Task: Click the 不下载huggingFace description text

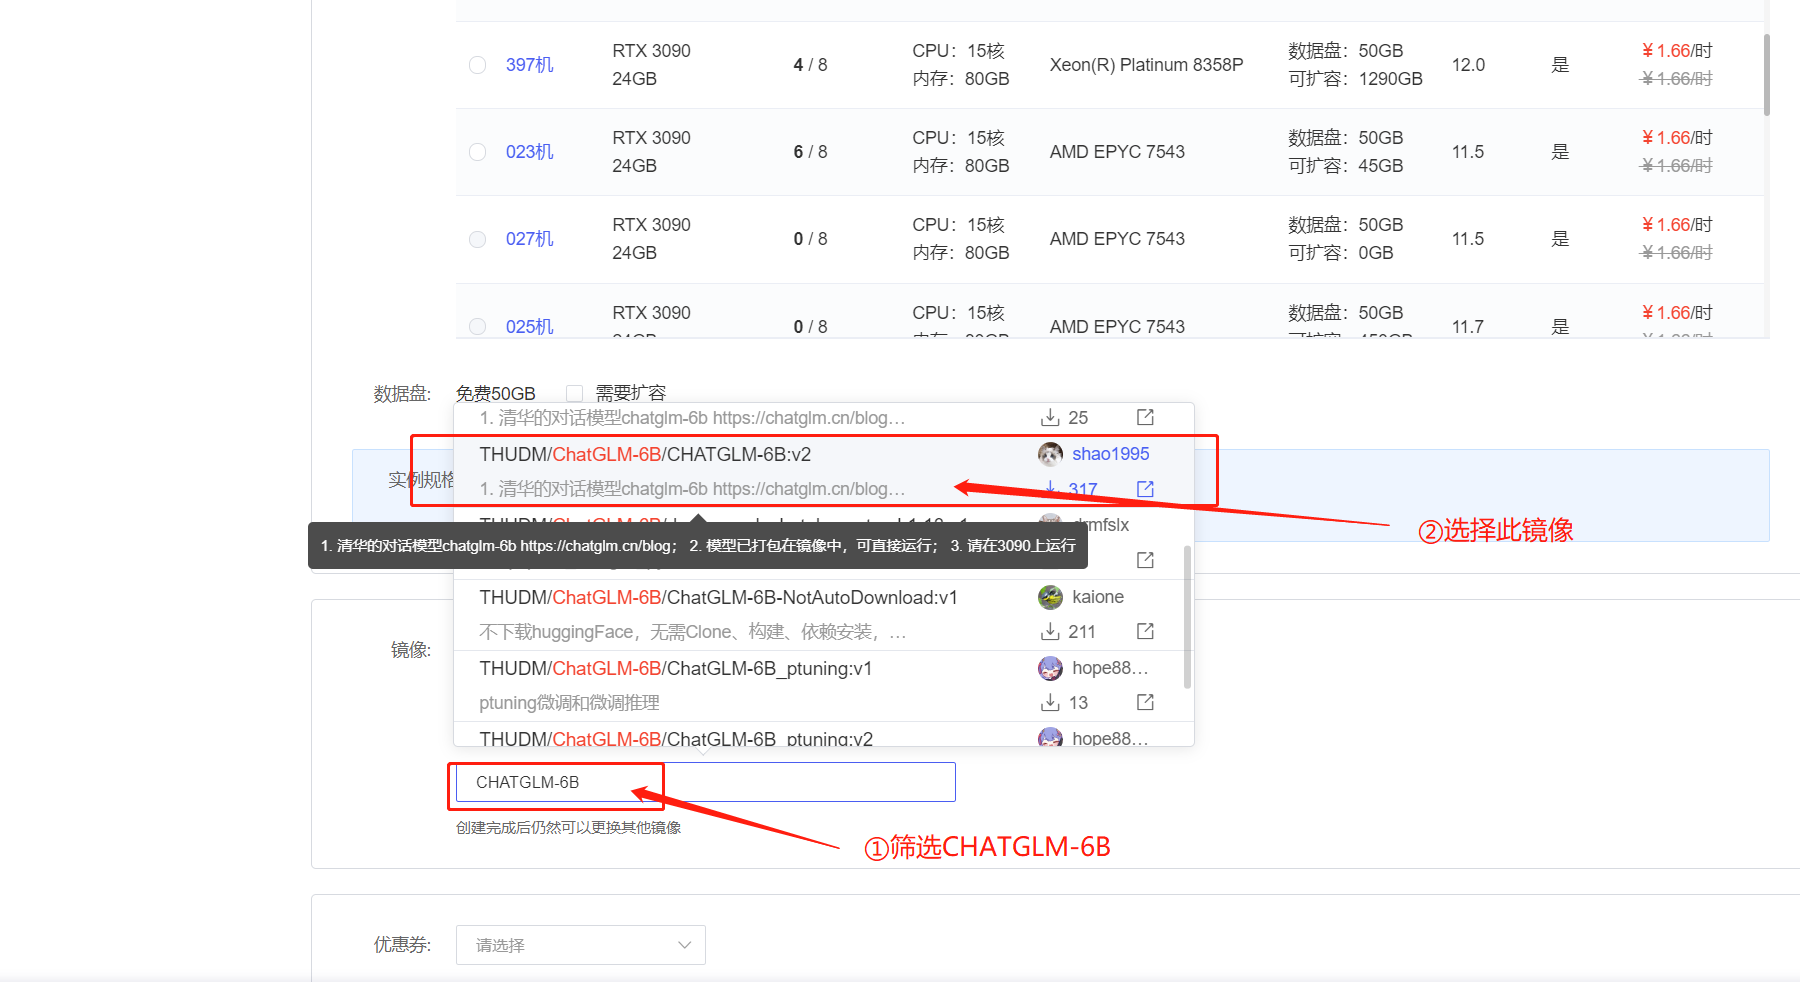Action: click(x=693, y=632)
